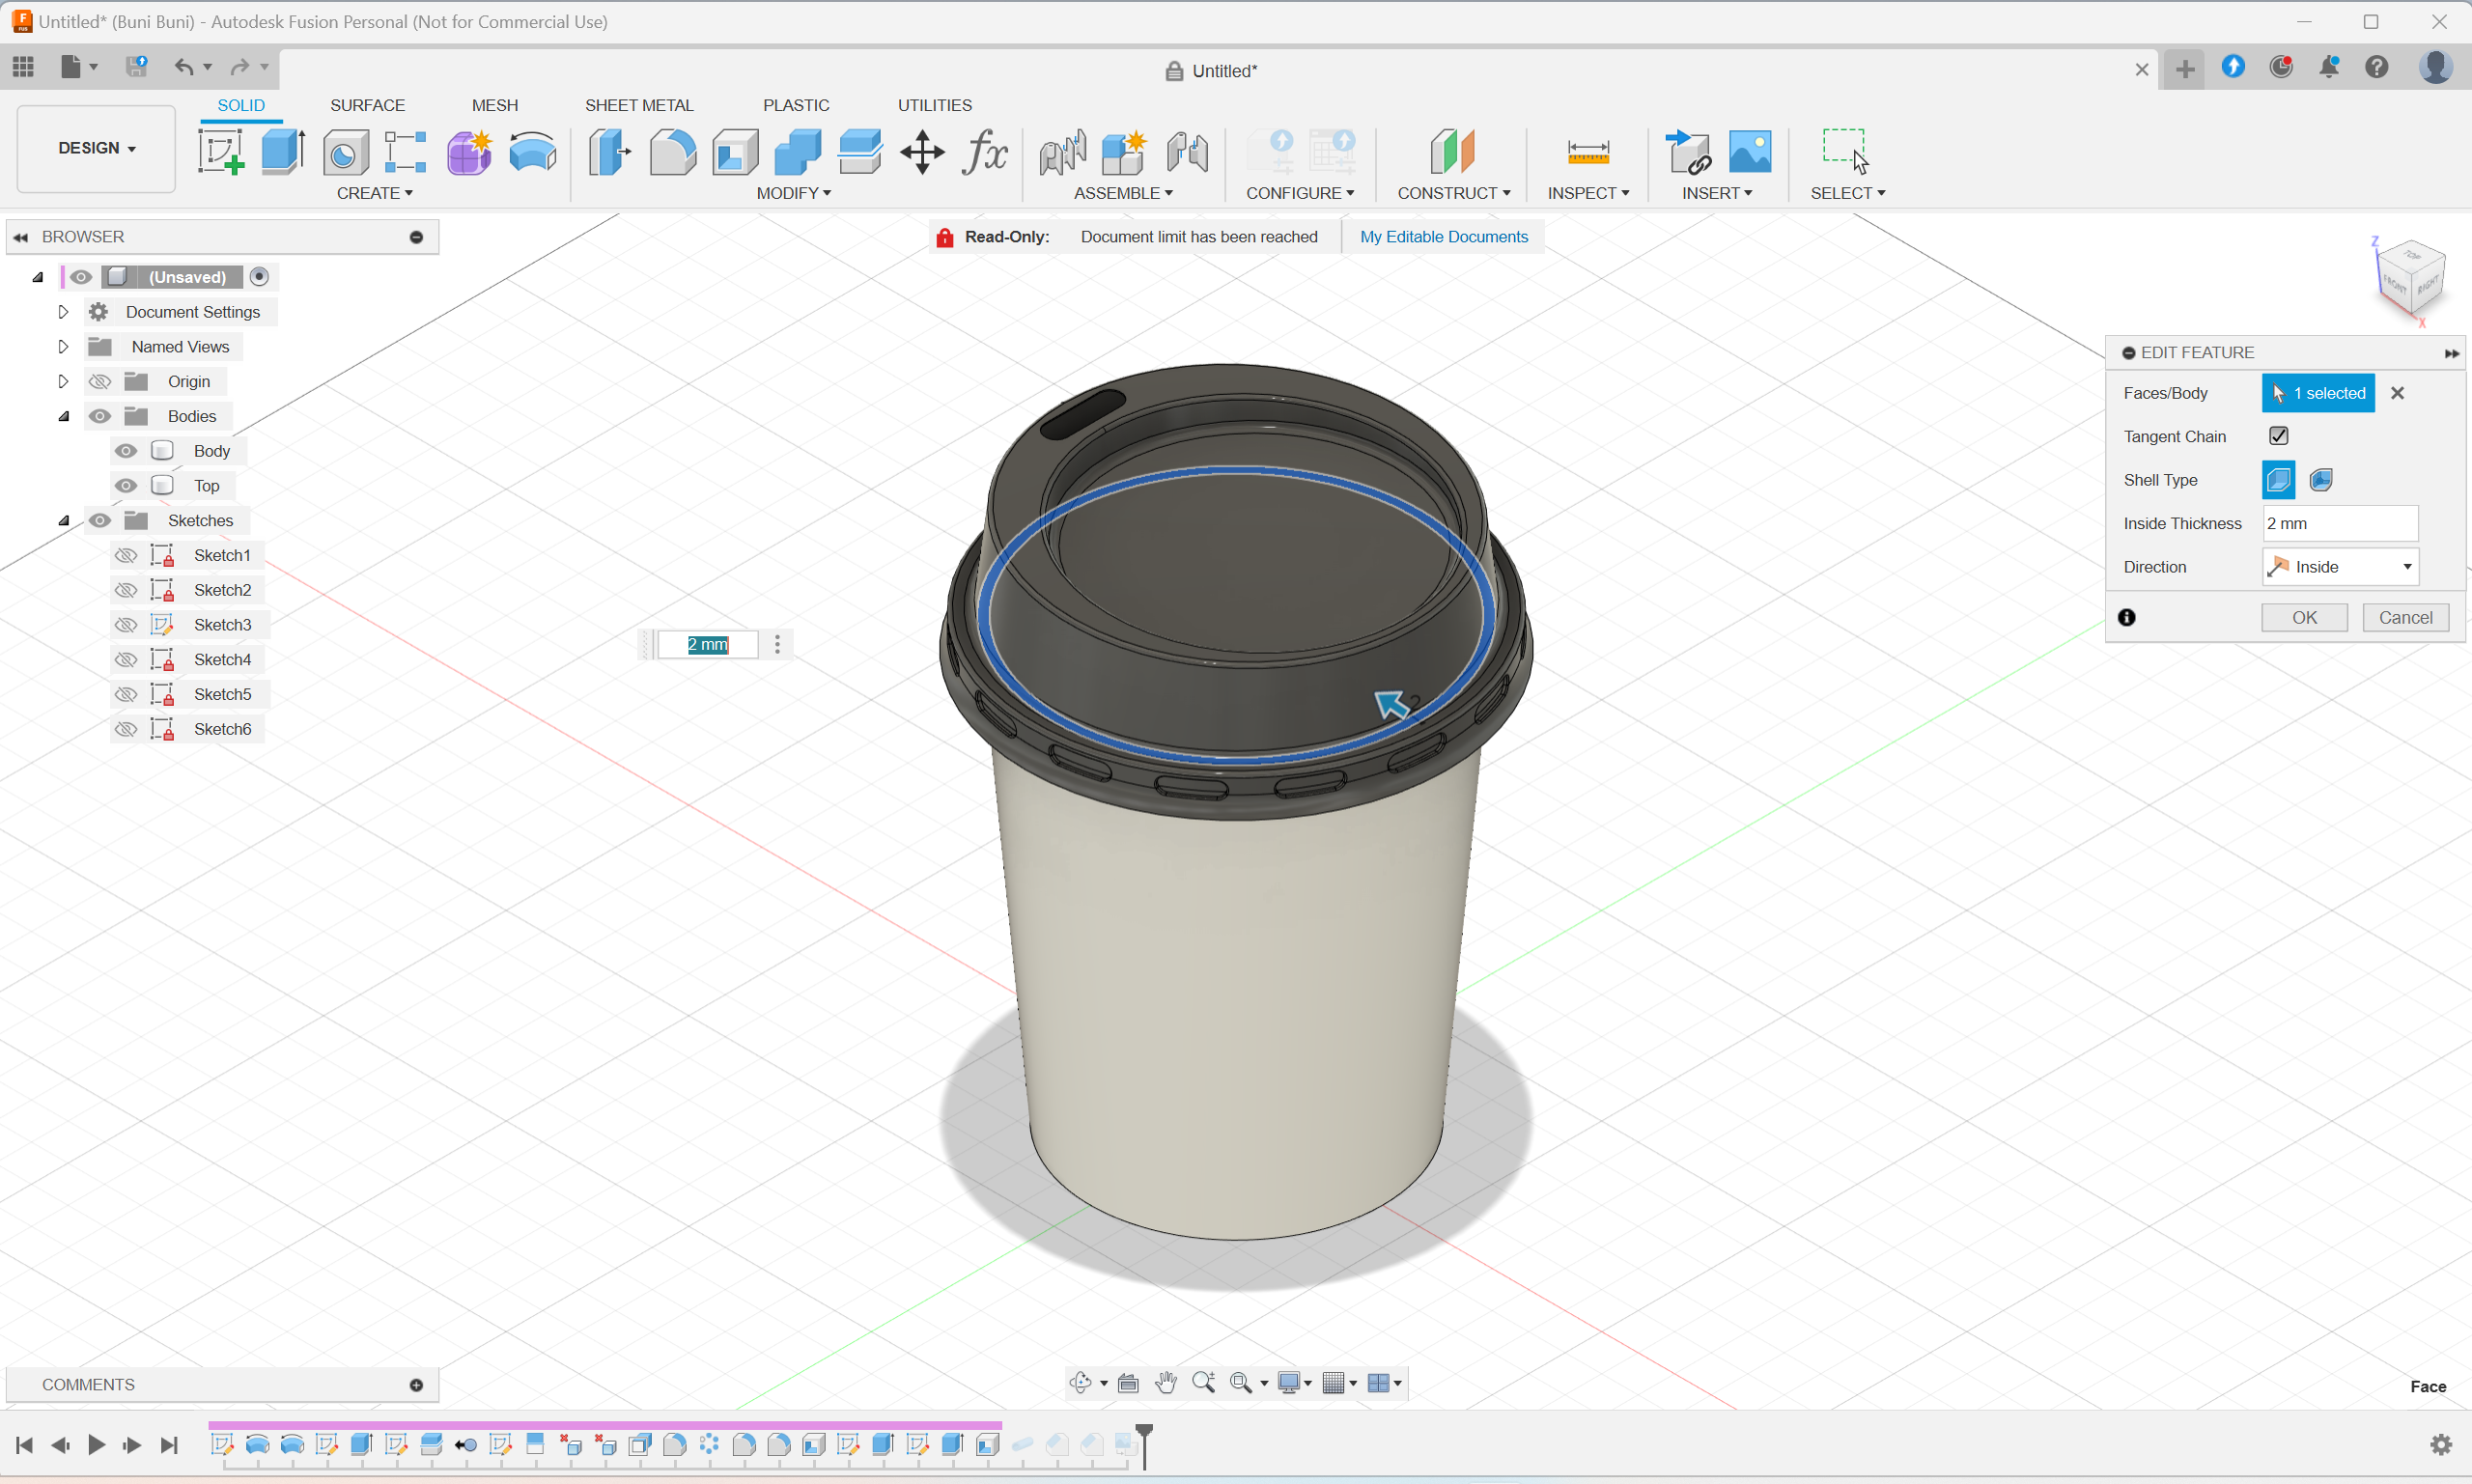Click the Extrude tool icon
The width and height of the screenshot is (2472, 1484).
(x=283, y=152)
